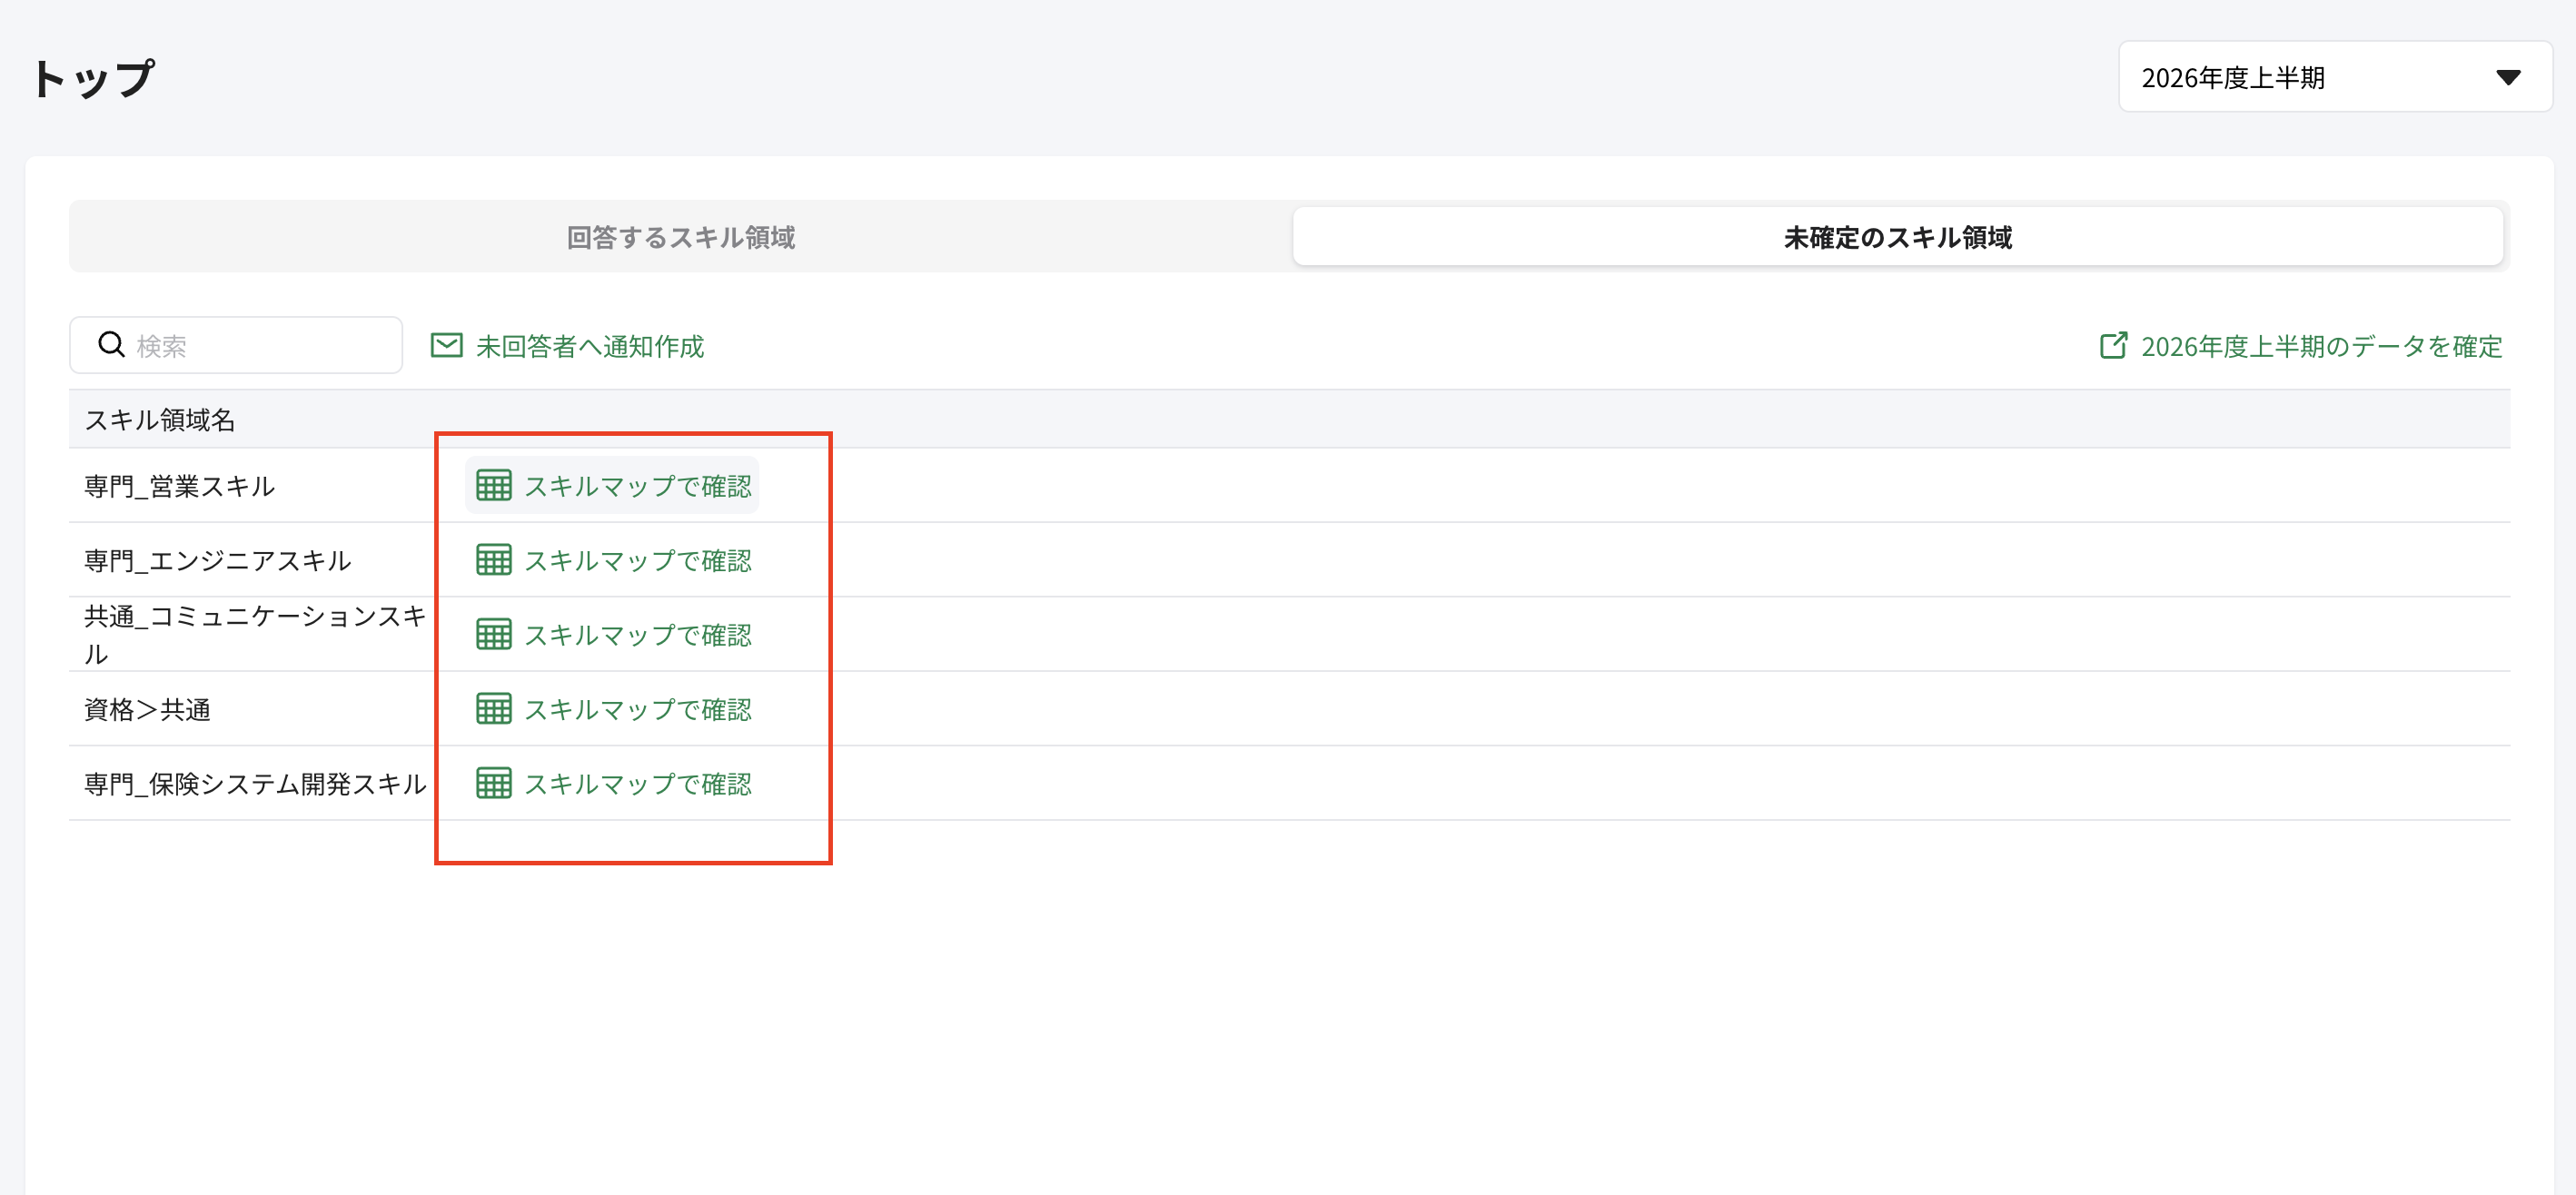Focus the 検索 search input field

[236, 345]
